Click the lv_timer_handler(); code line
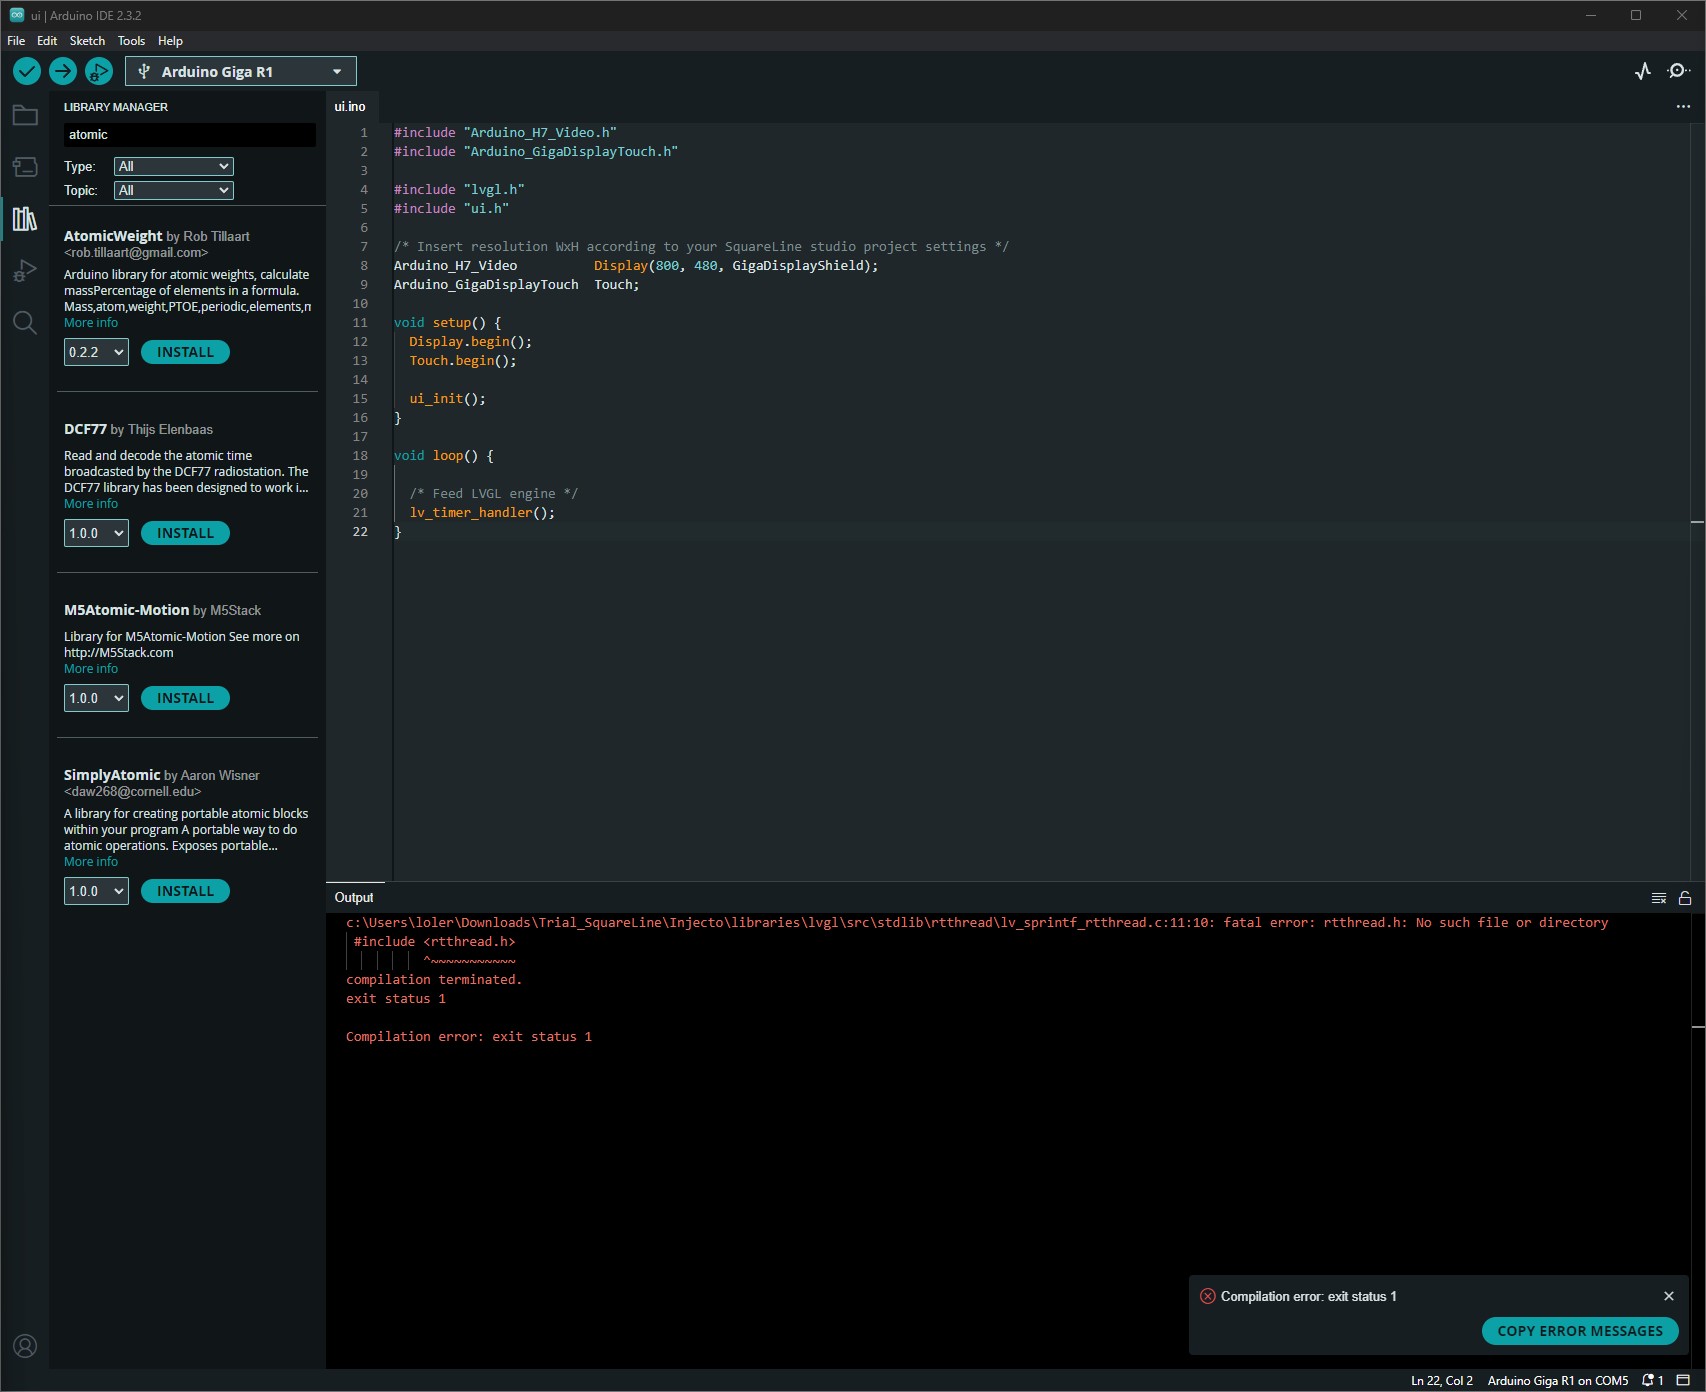This screenshot has height=1392, width=1706. (x=482, y=513)
